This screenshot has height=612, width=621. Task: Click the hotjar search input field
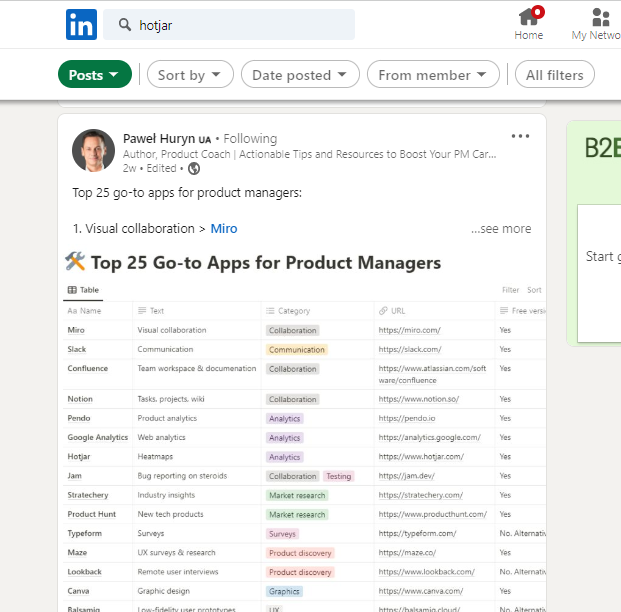pyautogui.click(x=229, y=25)
